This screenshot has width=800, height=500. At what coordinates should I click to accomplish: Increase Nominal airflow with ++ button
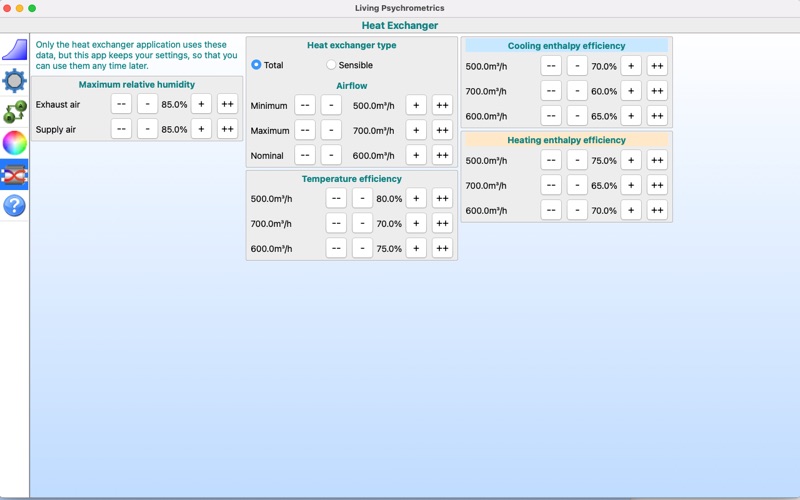tap(442, 155)
